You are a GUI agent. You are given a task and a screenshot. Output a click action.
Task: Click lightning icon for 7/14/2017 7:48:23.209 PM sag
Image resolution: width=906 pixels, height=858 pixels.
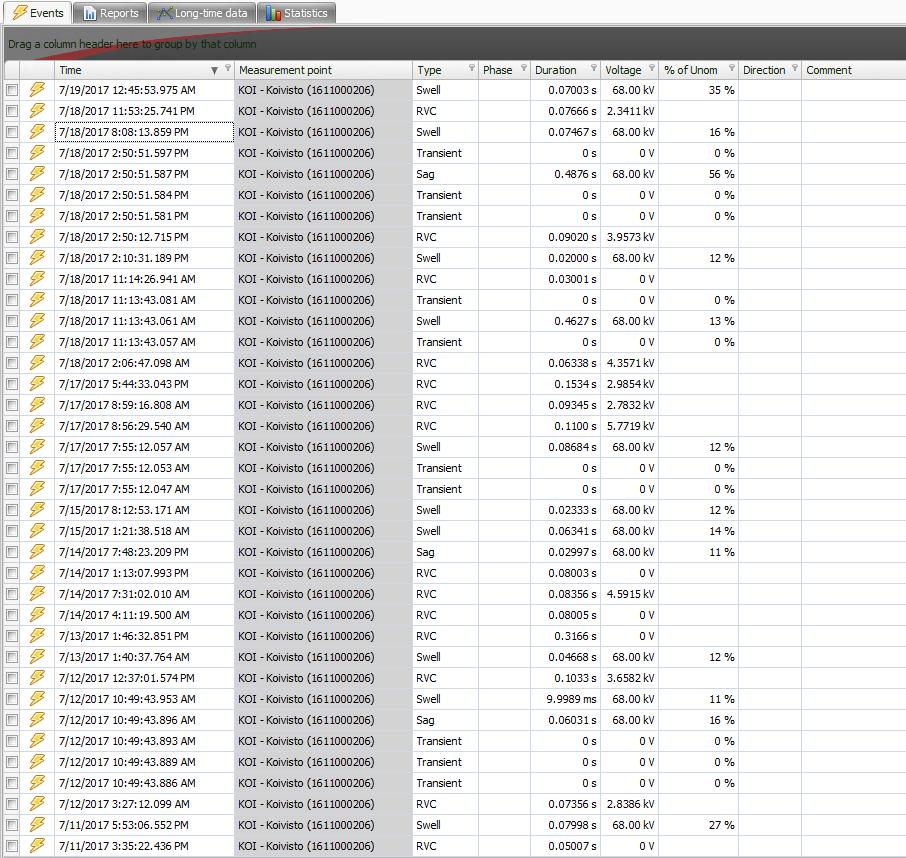37,552
